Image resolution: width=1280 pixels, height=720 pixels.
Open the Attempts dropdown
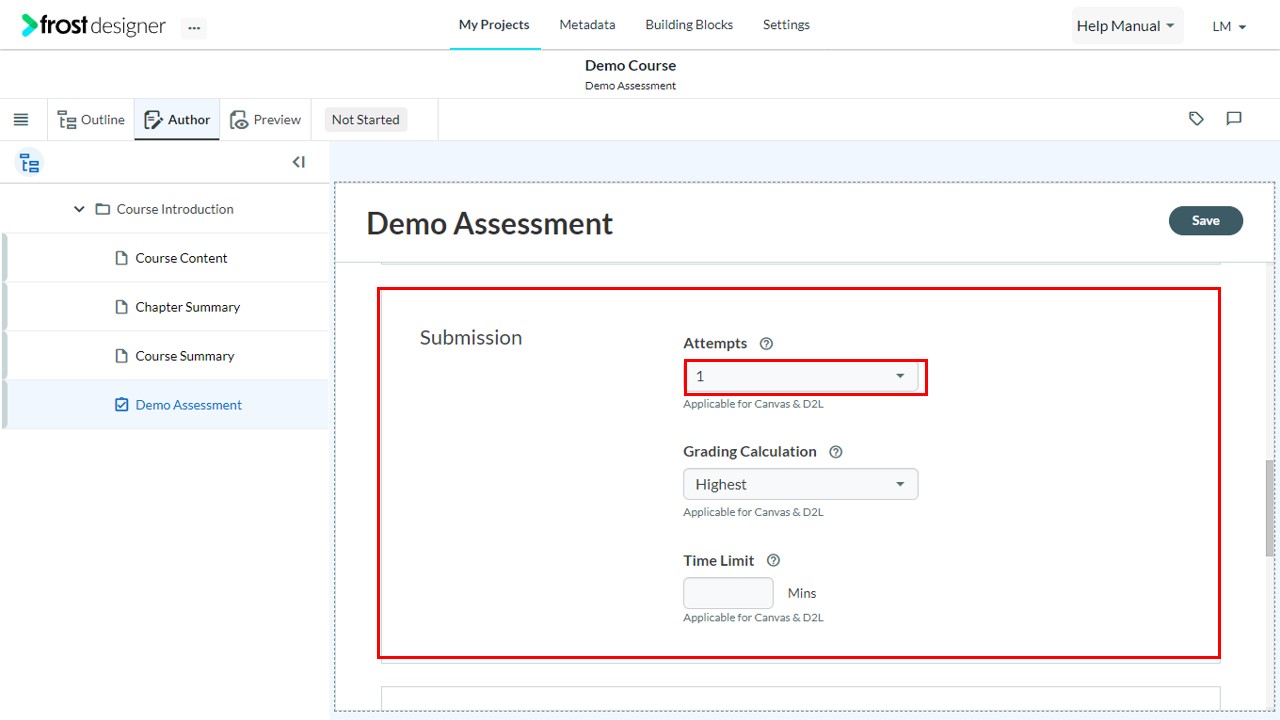(801, 376)
